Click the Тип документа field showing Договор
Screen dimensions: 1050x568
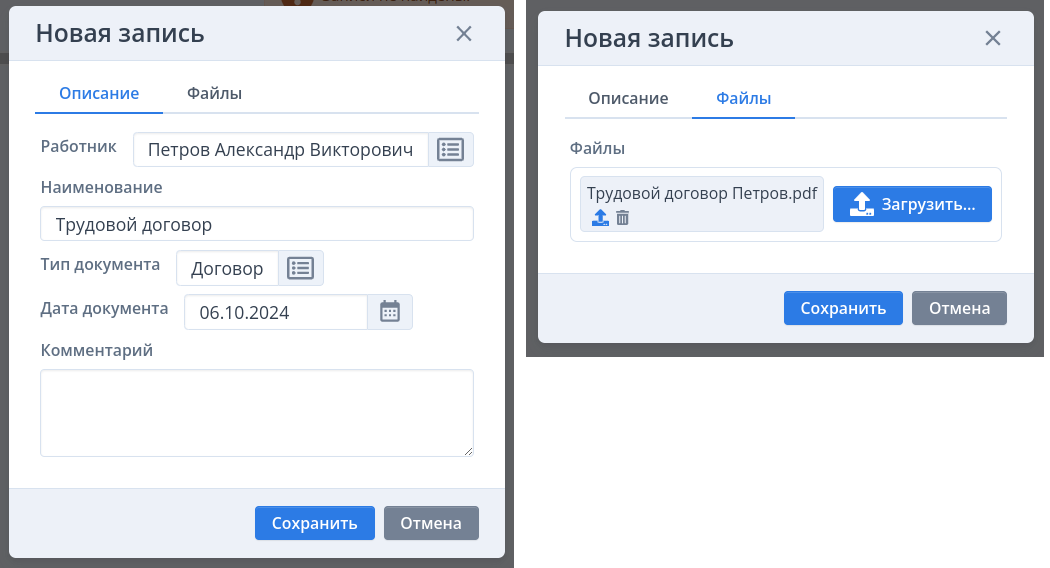(227, 268)
